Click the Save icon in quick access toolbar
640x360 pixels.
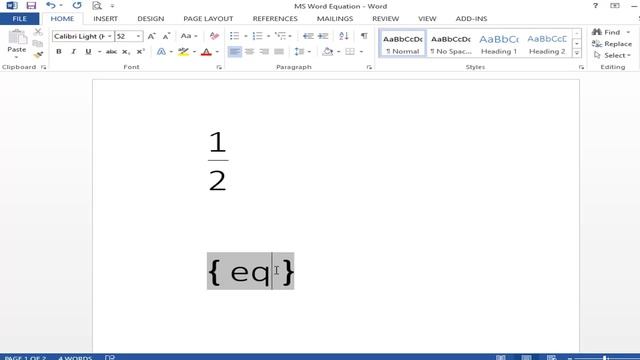click(x=31, y=6)
